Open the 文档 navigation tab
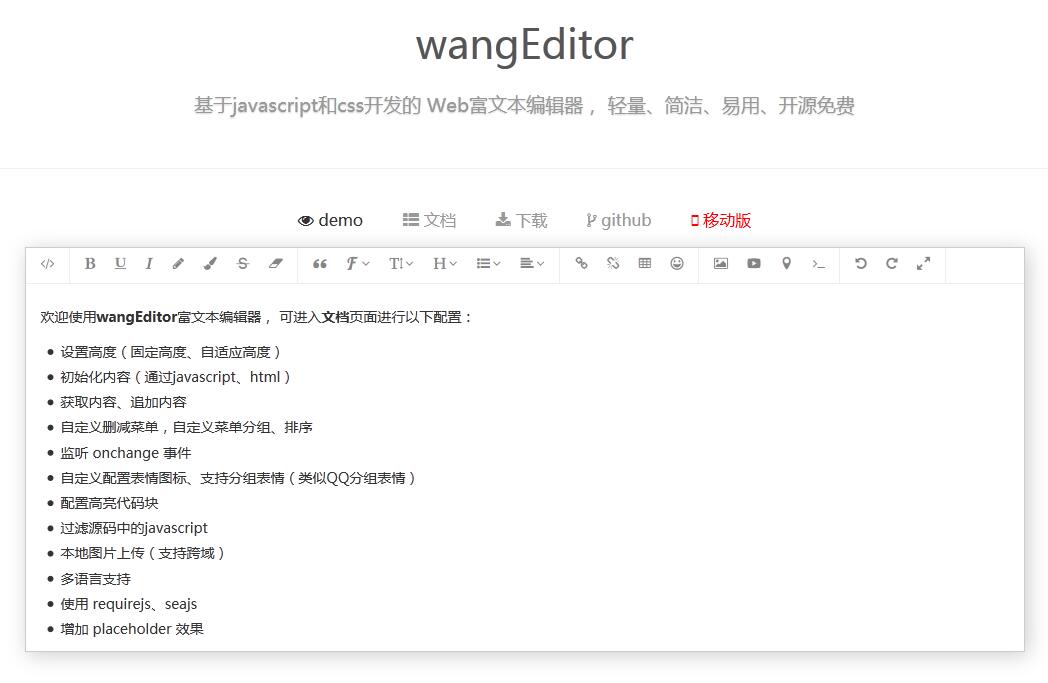This screenshot has height=683, width=1048. [429, 221]
